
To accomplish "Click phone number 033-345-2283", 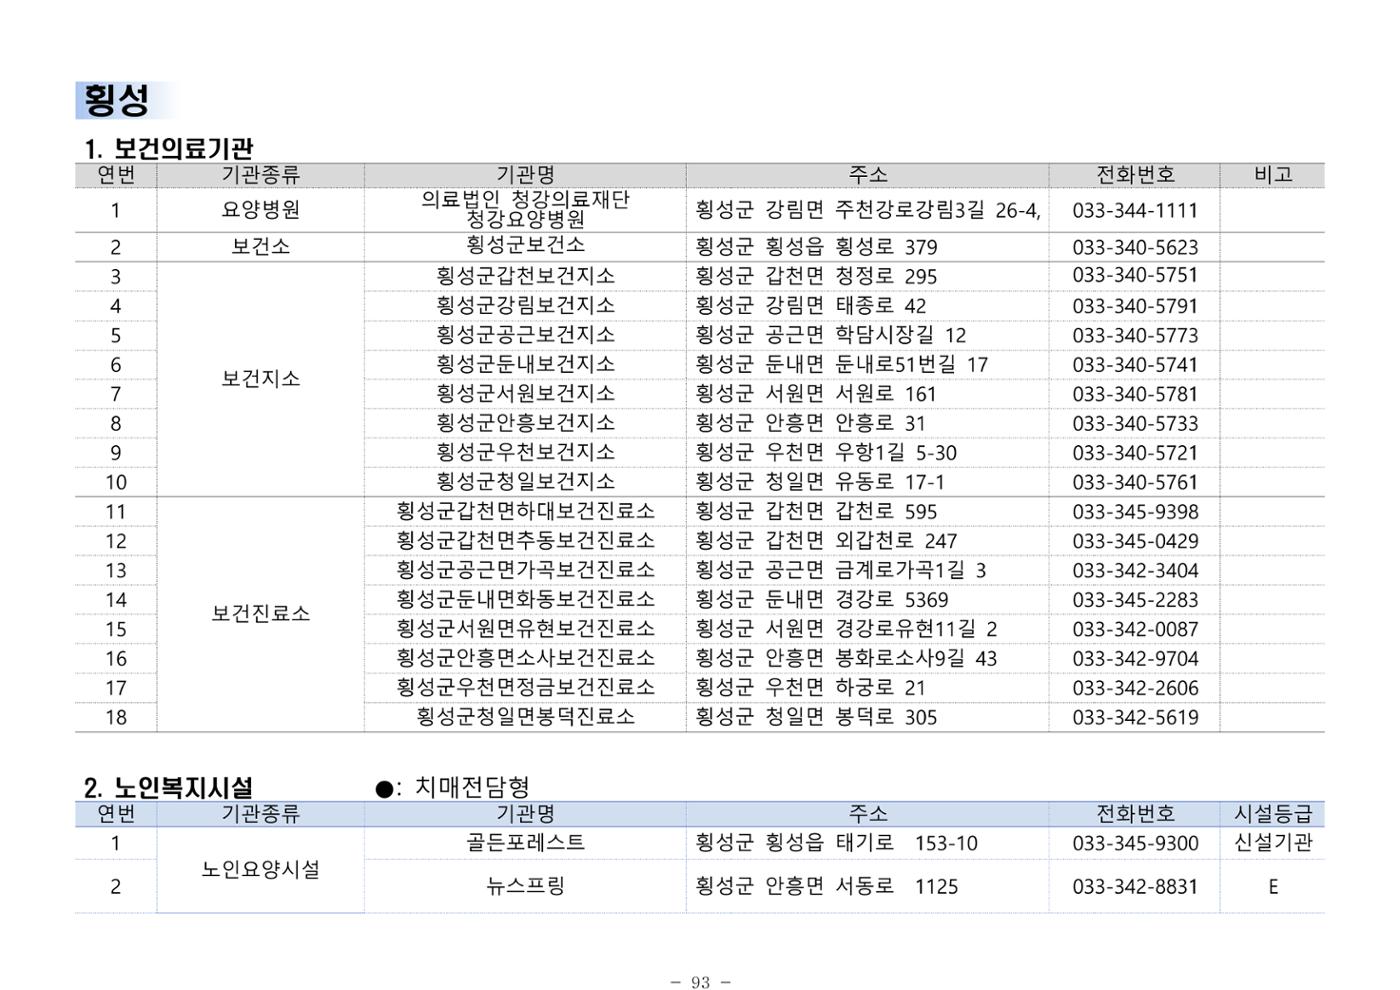I will pos(1135,600).
